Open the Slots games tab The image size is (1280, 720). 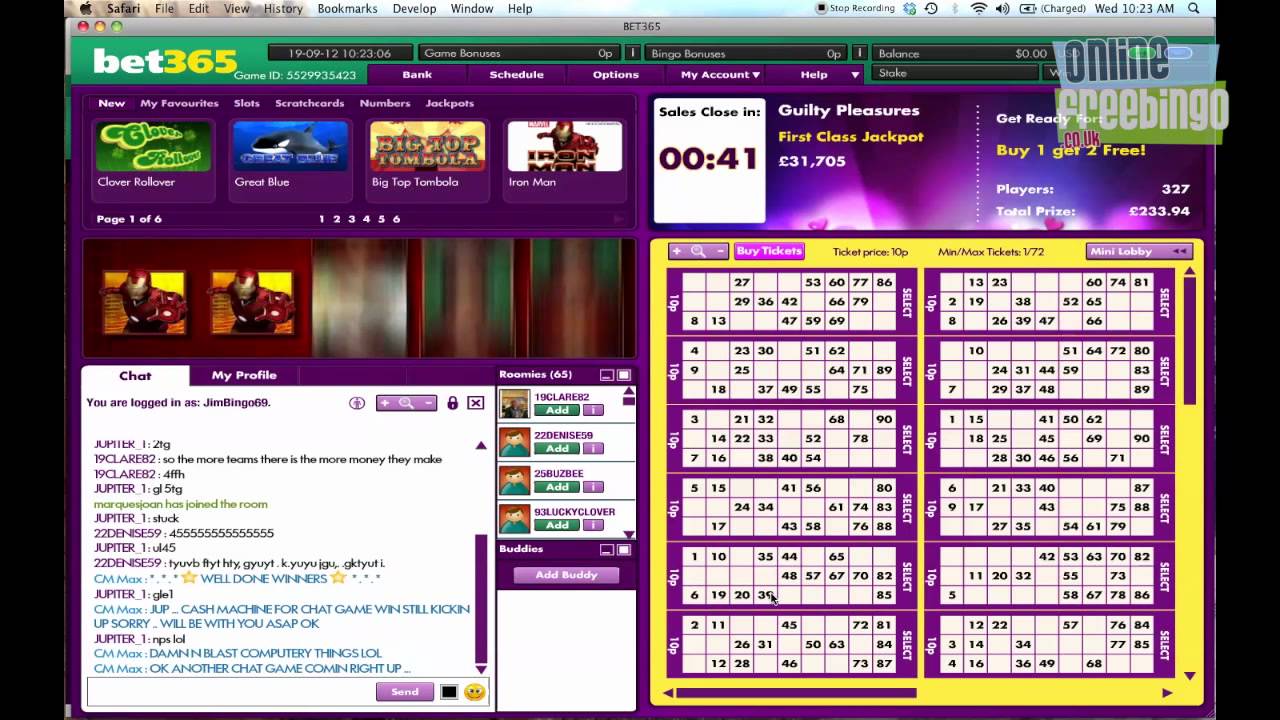coord(247,103)
